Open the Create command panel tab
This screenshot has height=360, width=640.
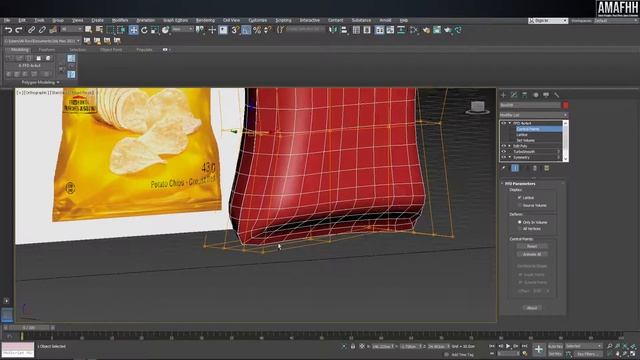pyautogui.click(x=503, y=95)
